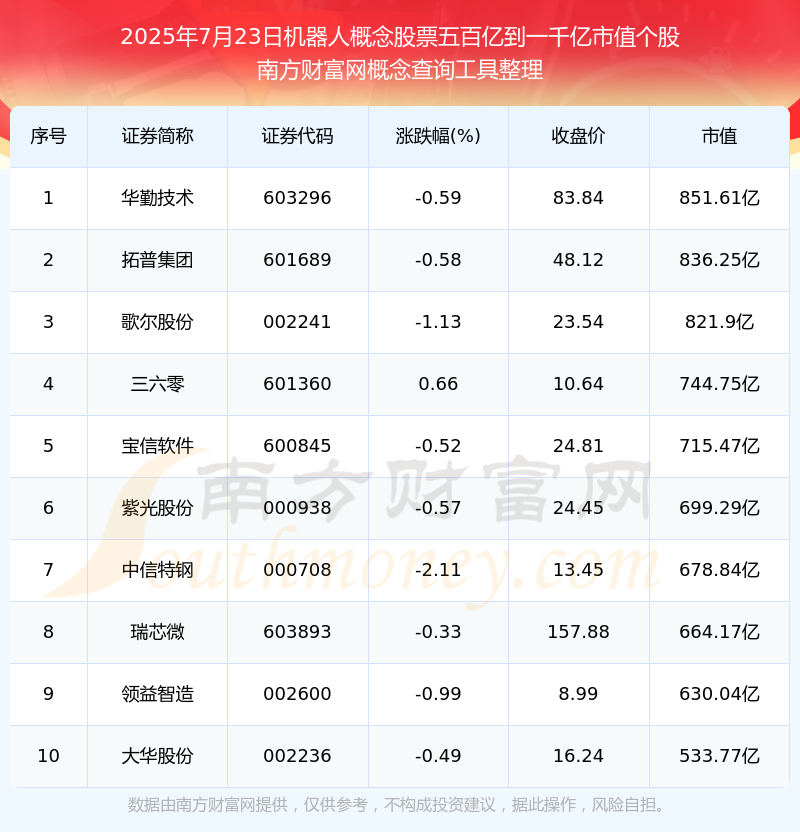800x832 pixels.
Task: Click closing price 48.12
Action: 578,260
